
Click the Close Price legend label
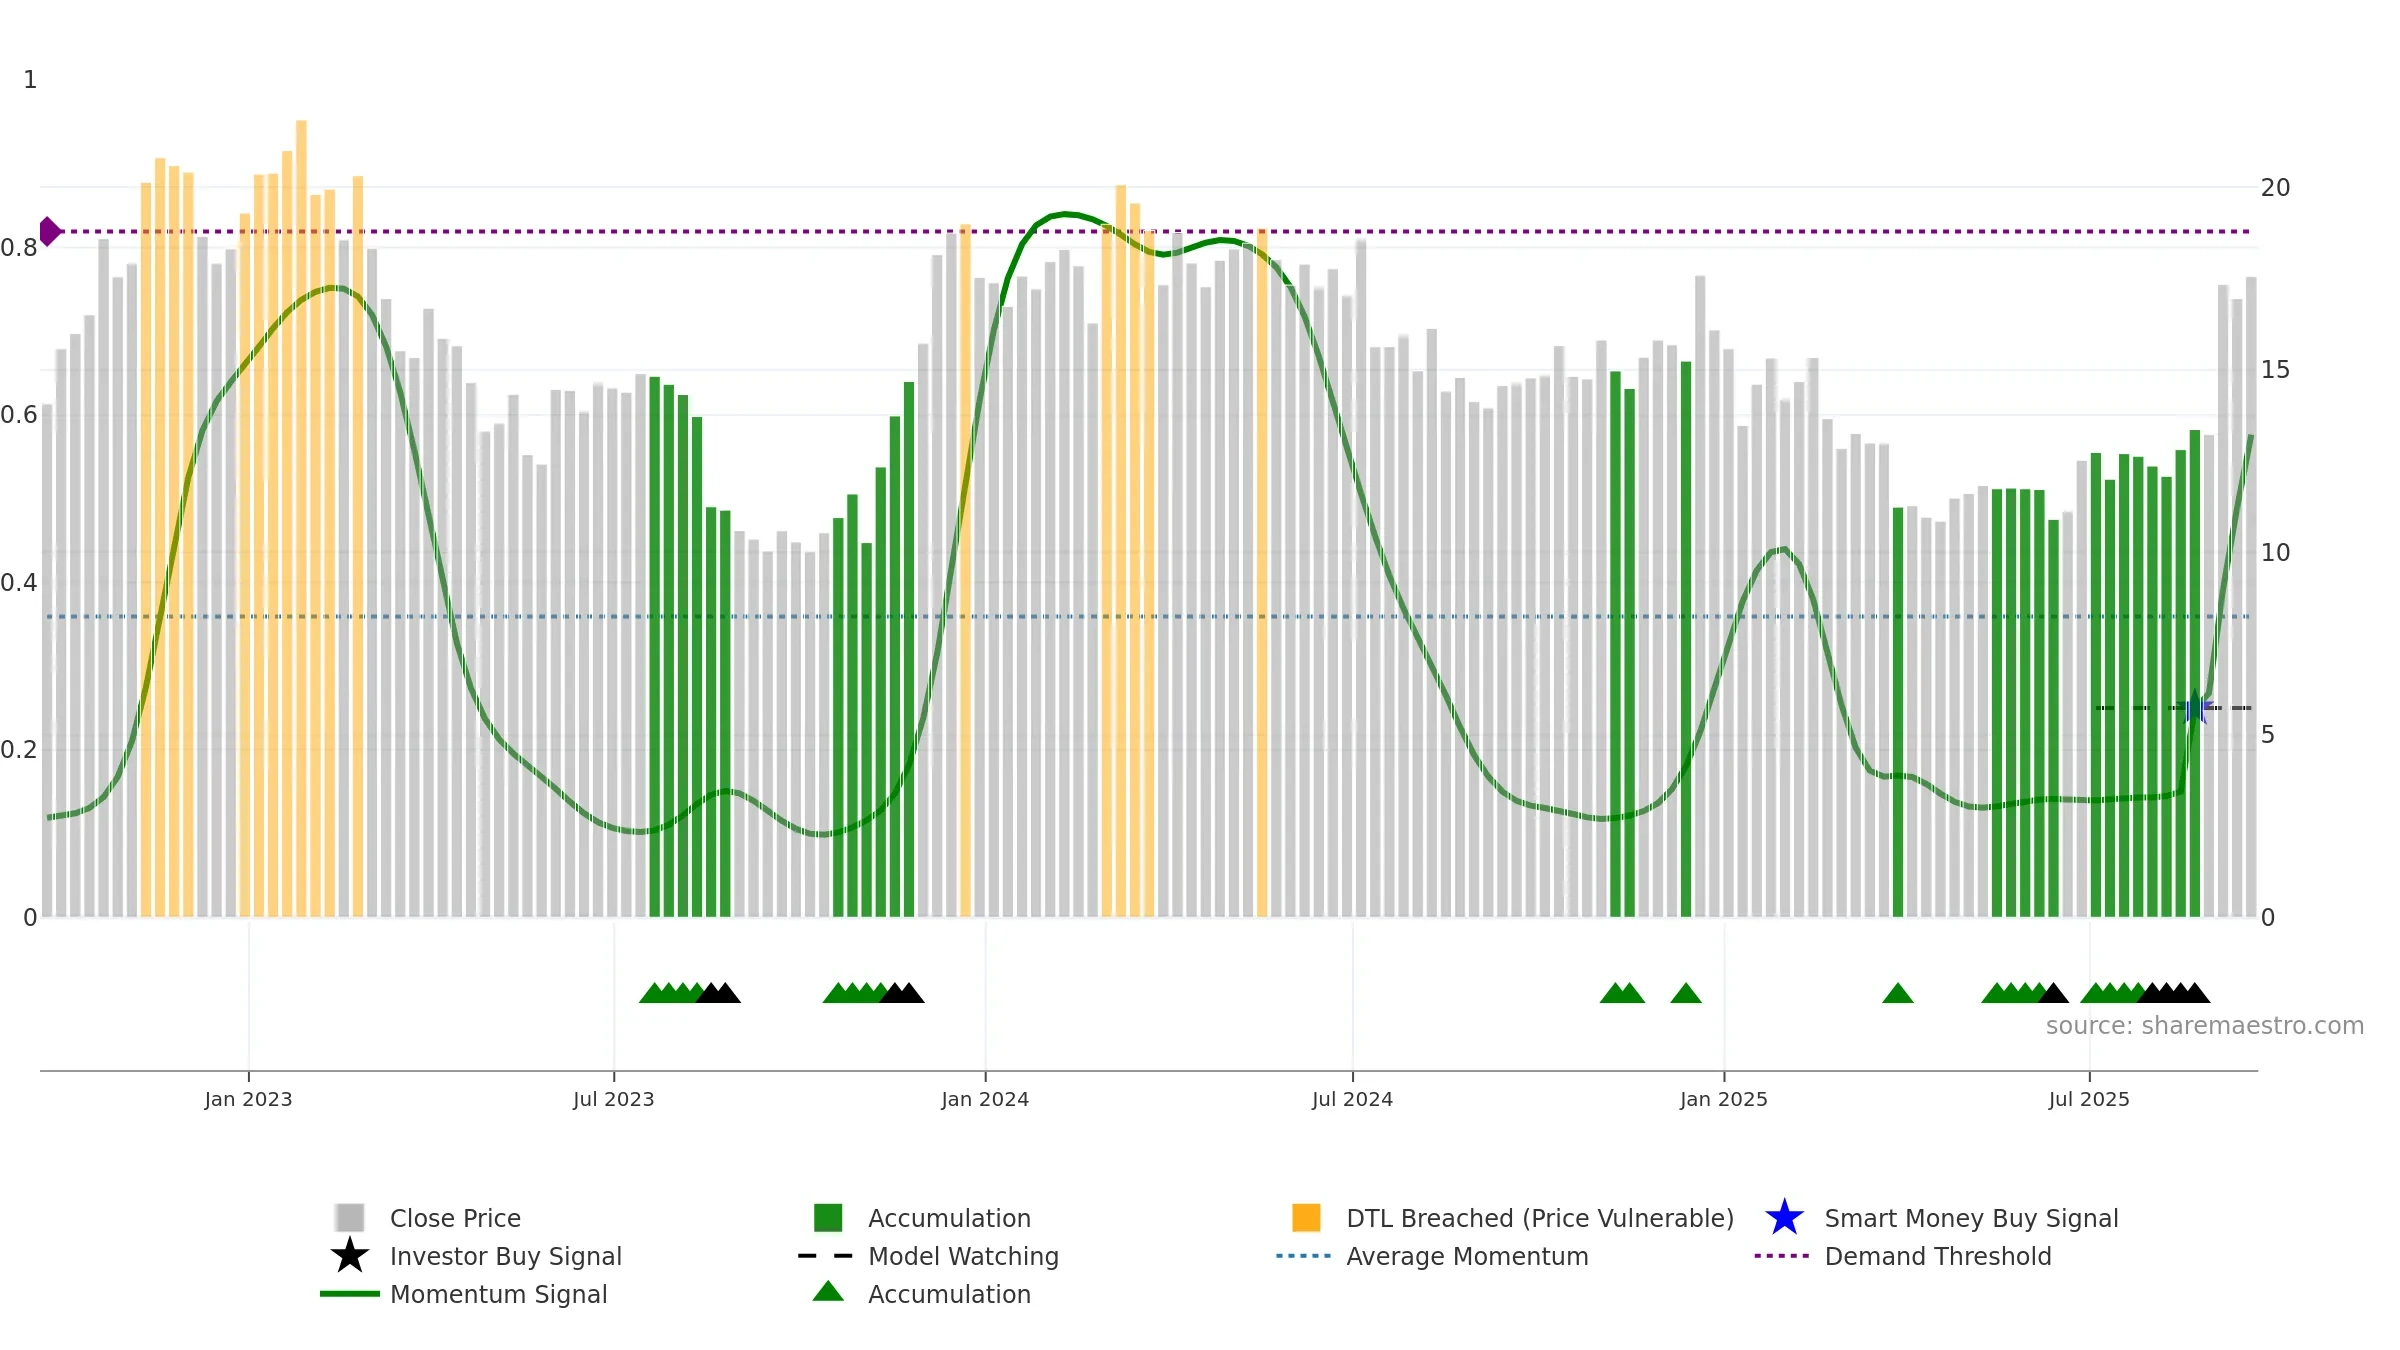pos(455,1218)
